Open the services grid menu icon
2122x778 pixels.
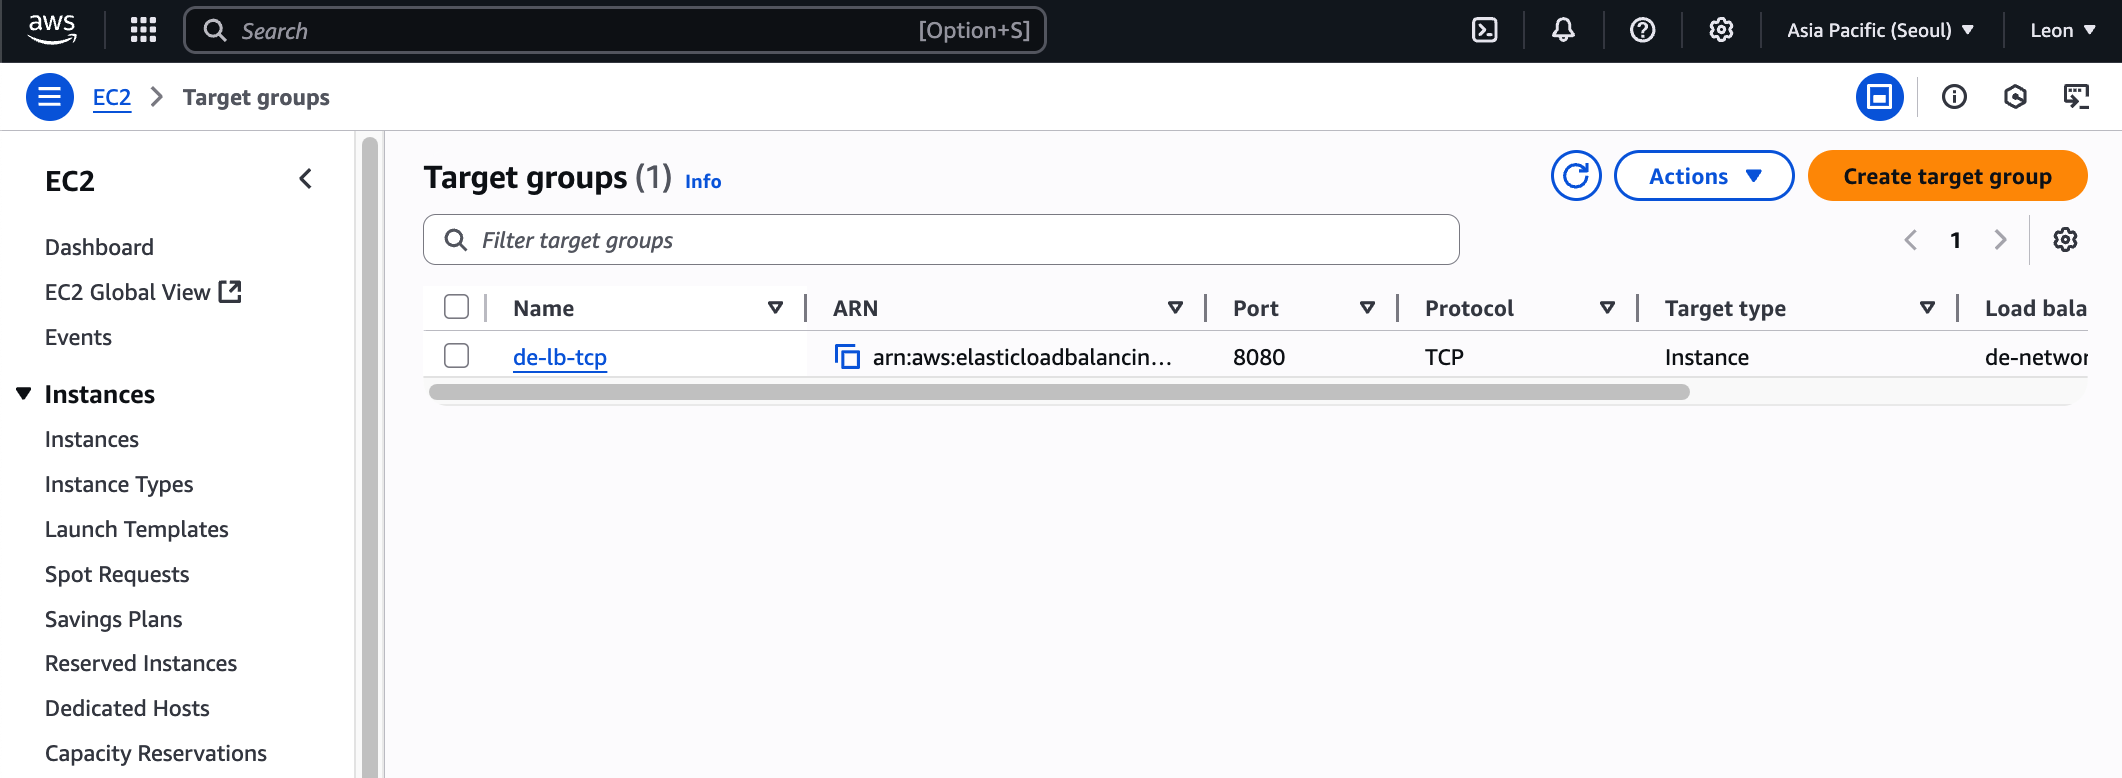143,30
